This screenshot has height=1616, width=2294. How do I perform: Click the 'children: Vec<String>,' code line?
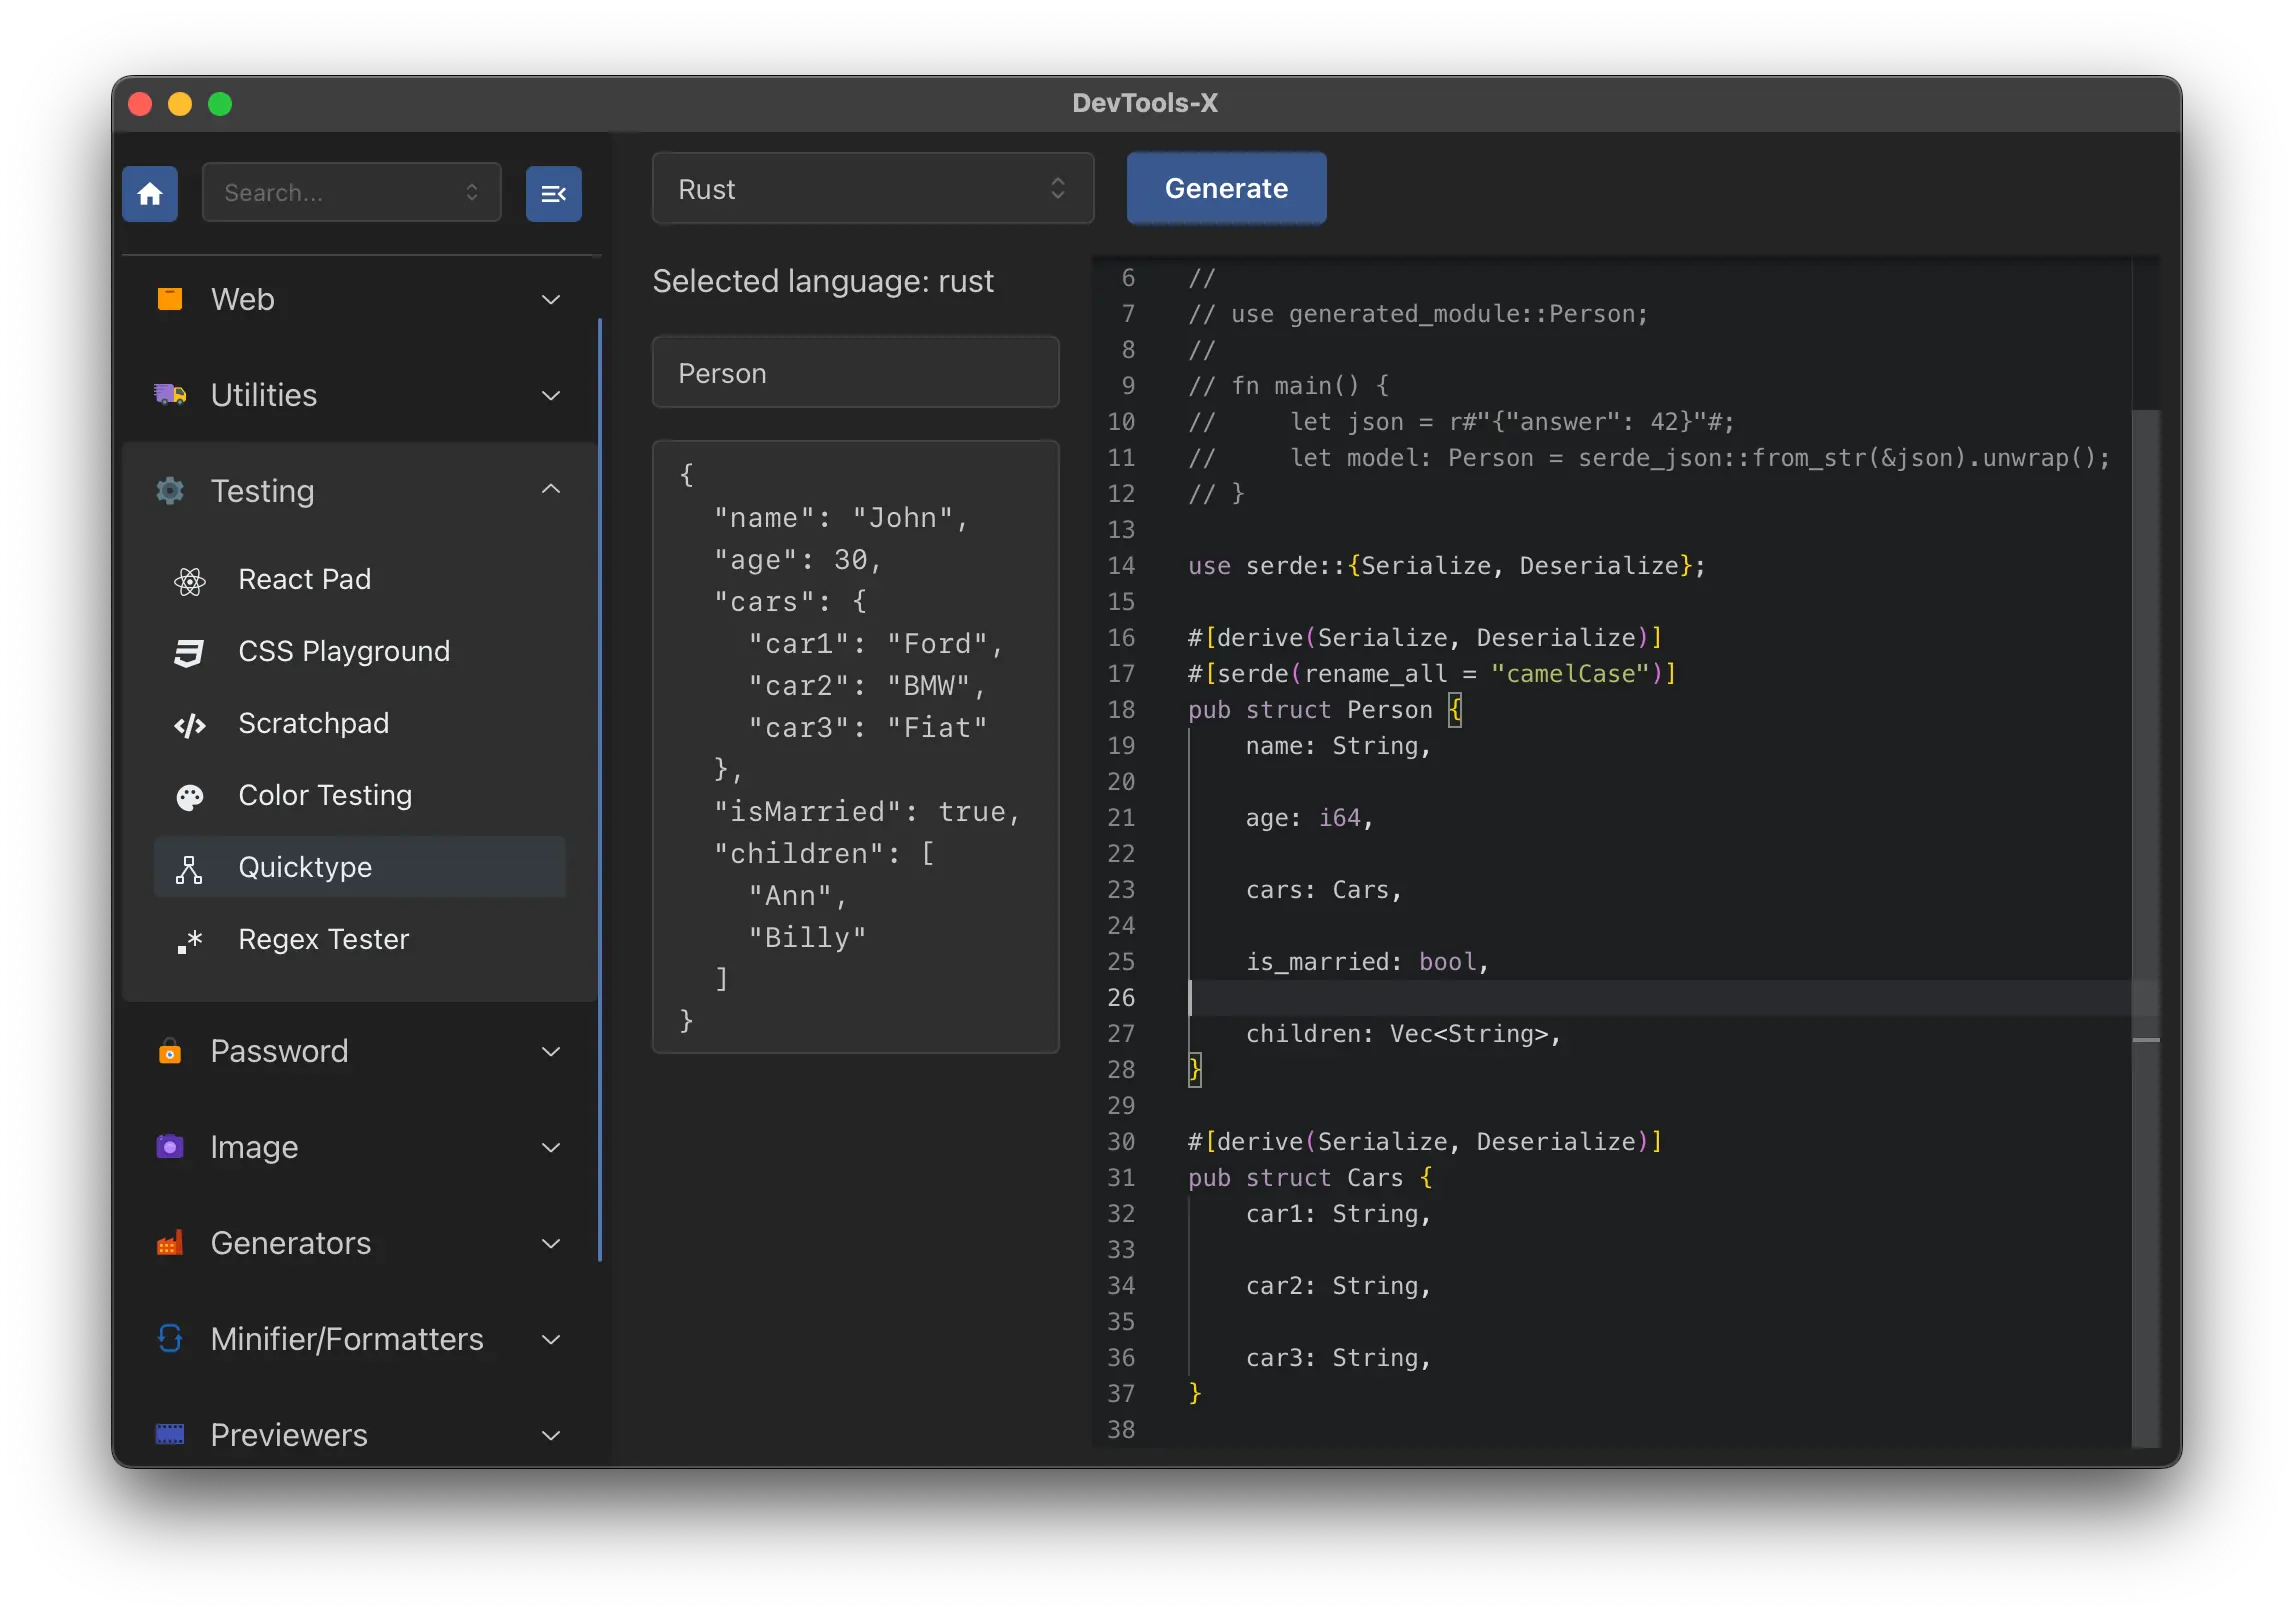point(1403,1034)
